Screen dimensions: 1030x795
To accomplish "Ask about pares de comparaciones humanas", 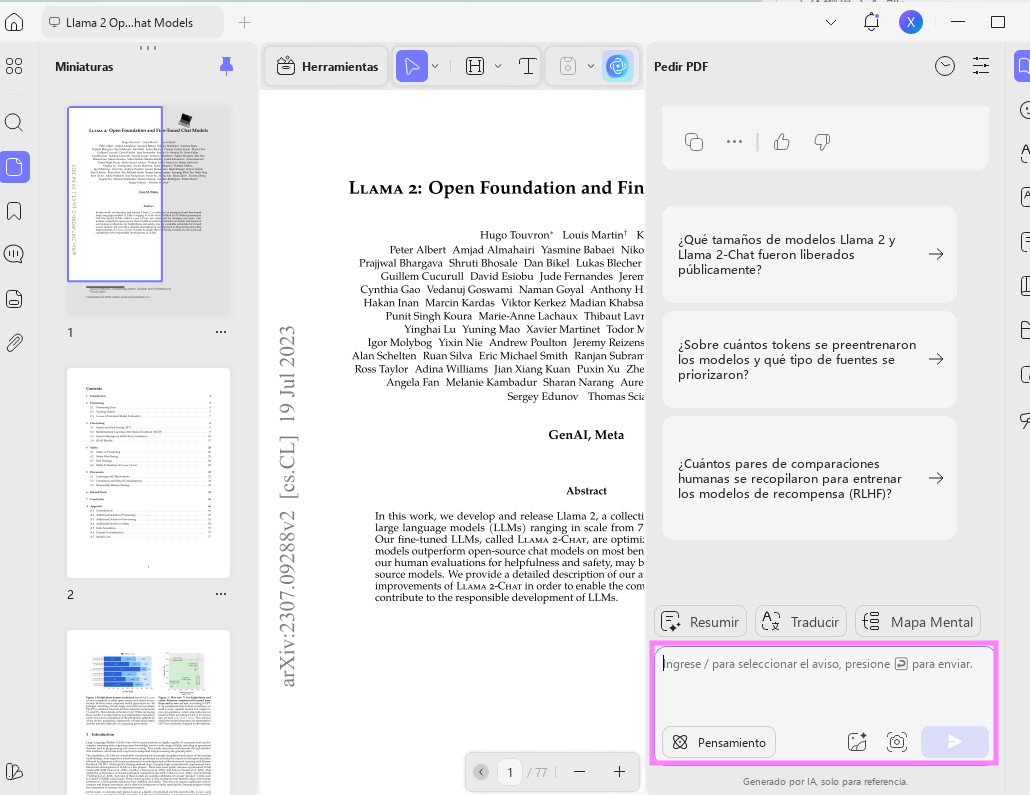I will [x=809, y=478].
